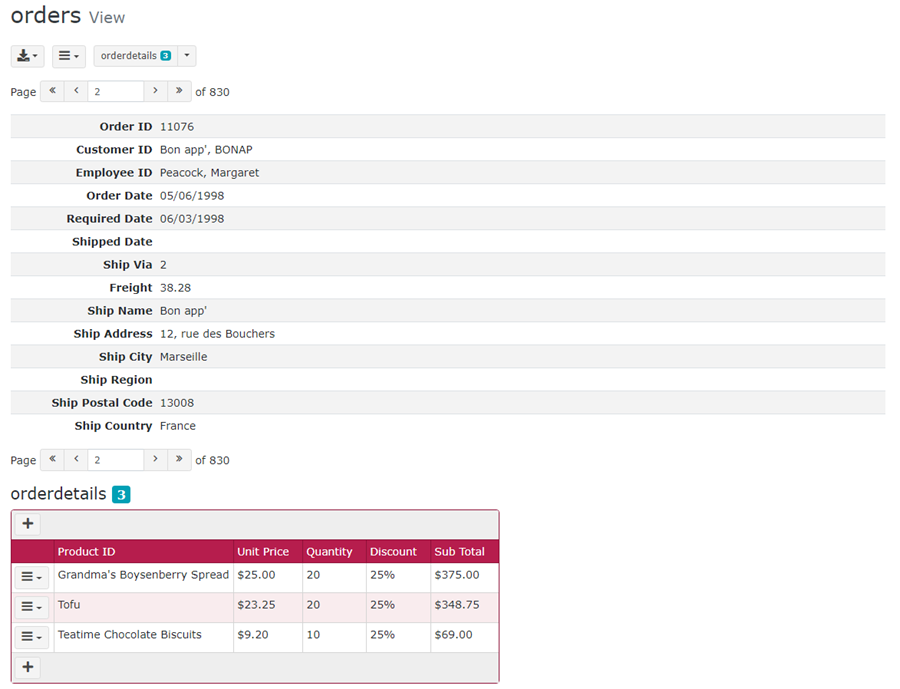Image resolution: width=900 pixels, height=689 pixels.
Task: Click the page number field in top pager
Action: (115, 91)
